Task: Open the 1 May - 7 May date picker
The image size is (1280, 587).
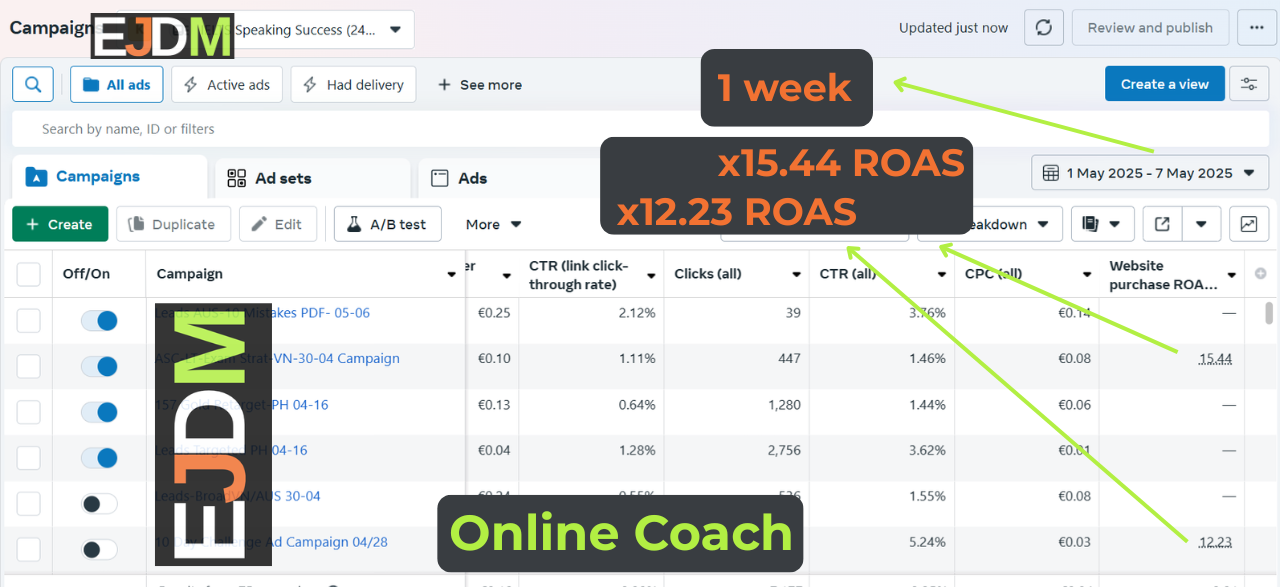Action: [1148, 172]
